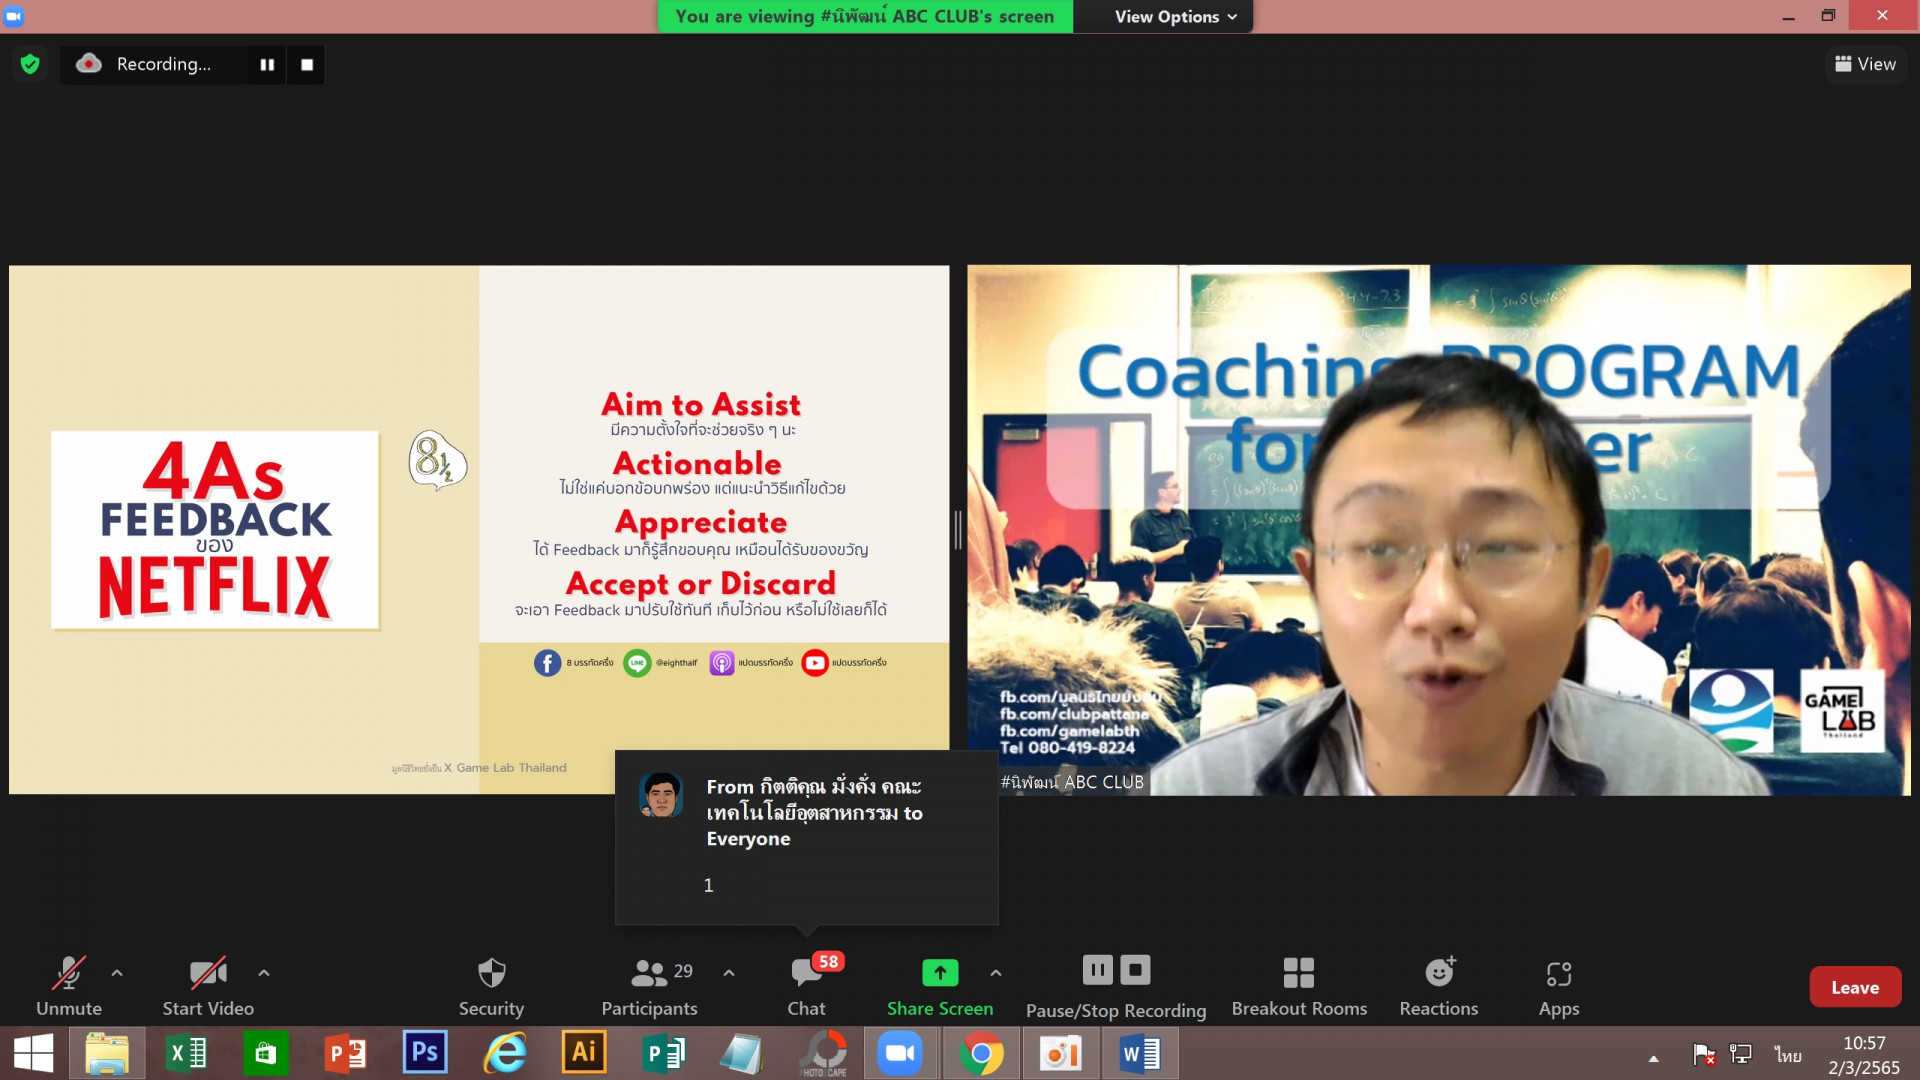Open Google Chrome from taskbar
The width and height of the screenshot is (1920, 1080).
(981, 1053)
